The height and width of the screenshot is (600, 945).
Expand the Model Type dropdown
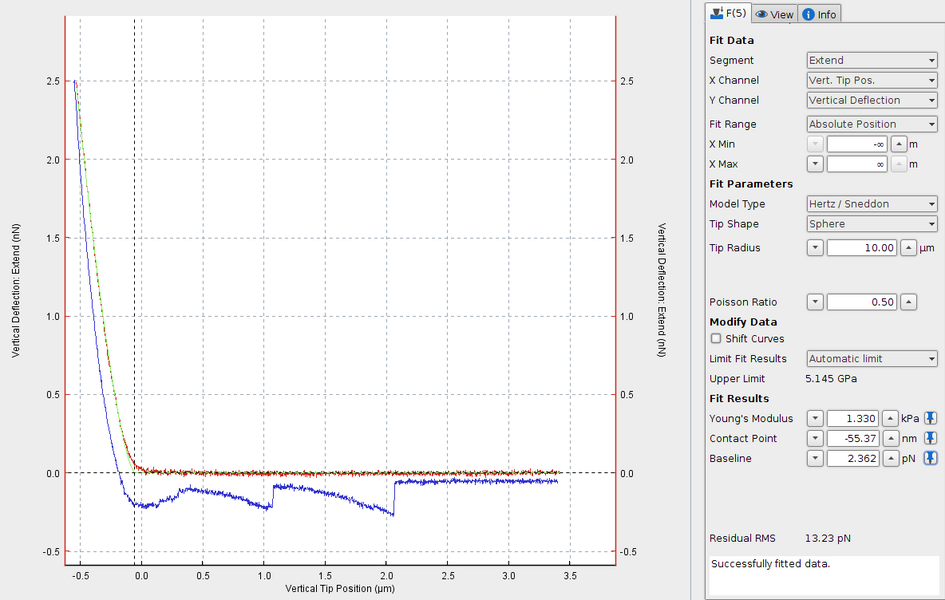871,204
